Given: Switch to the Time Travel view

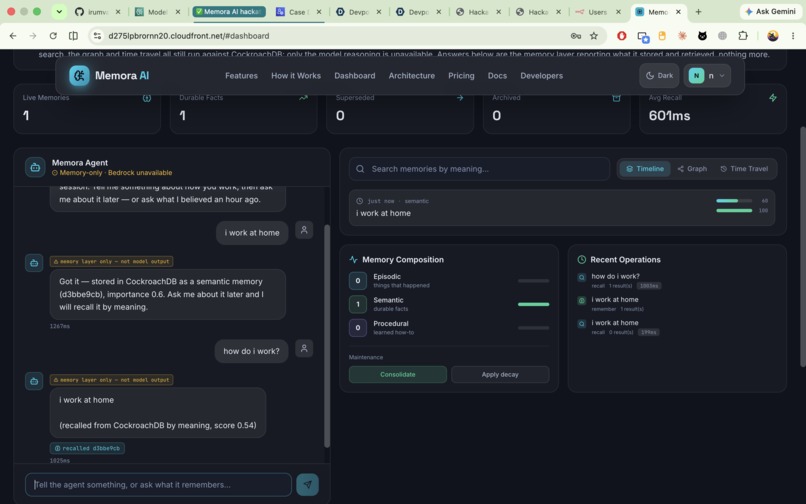Looking at the screenshot, I should click(744, 169).
